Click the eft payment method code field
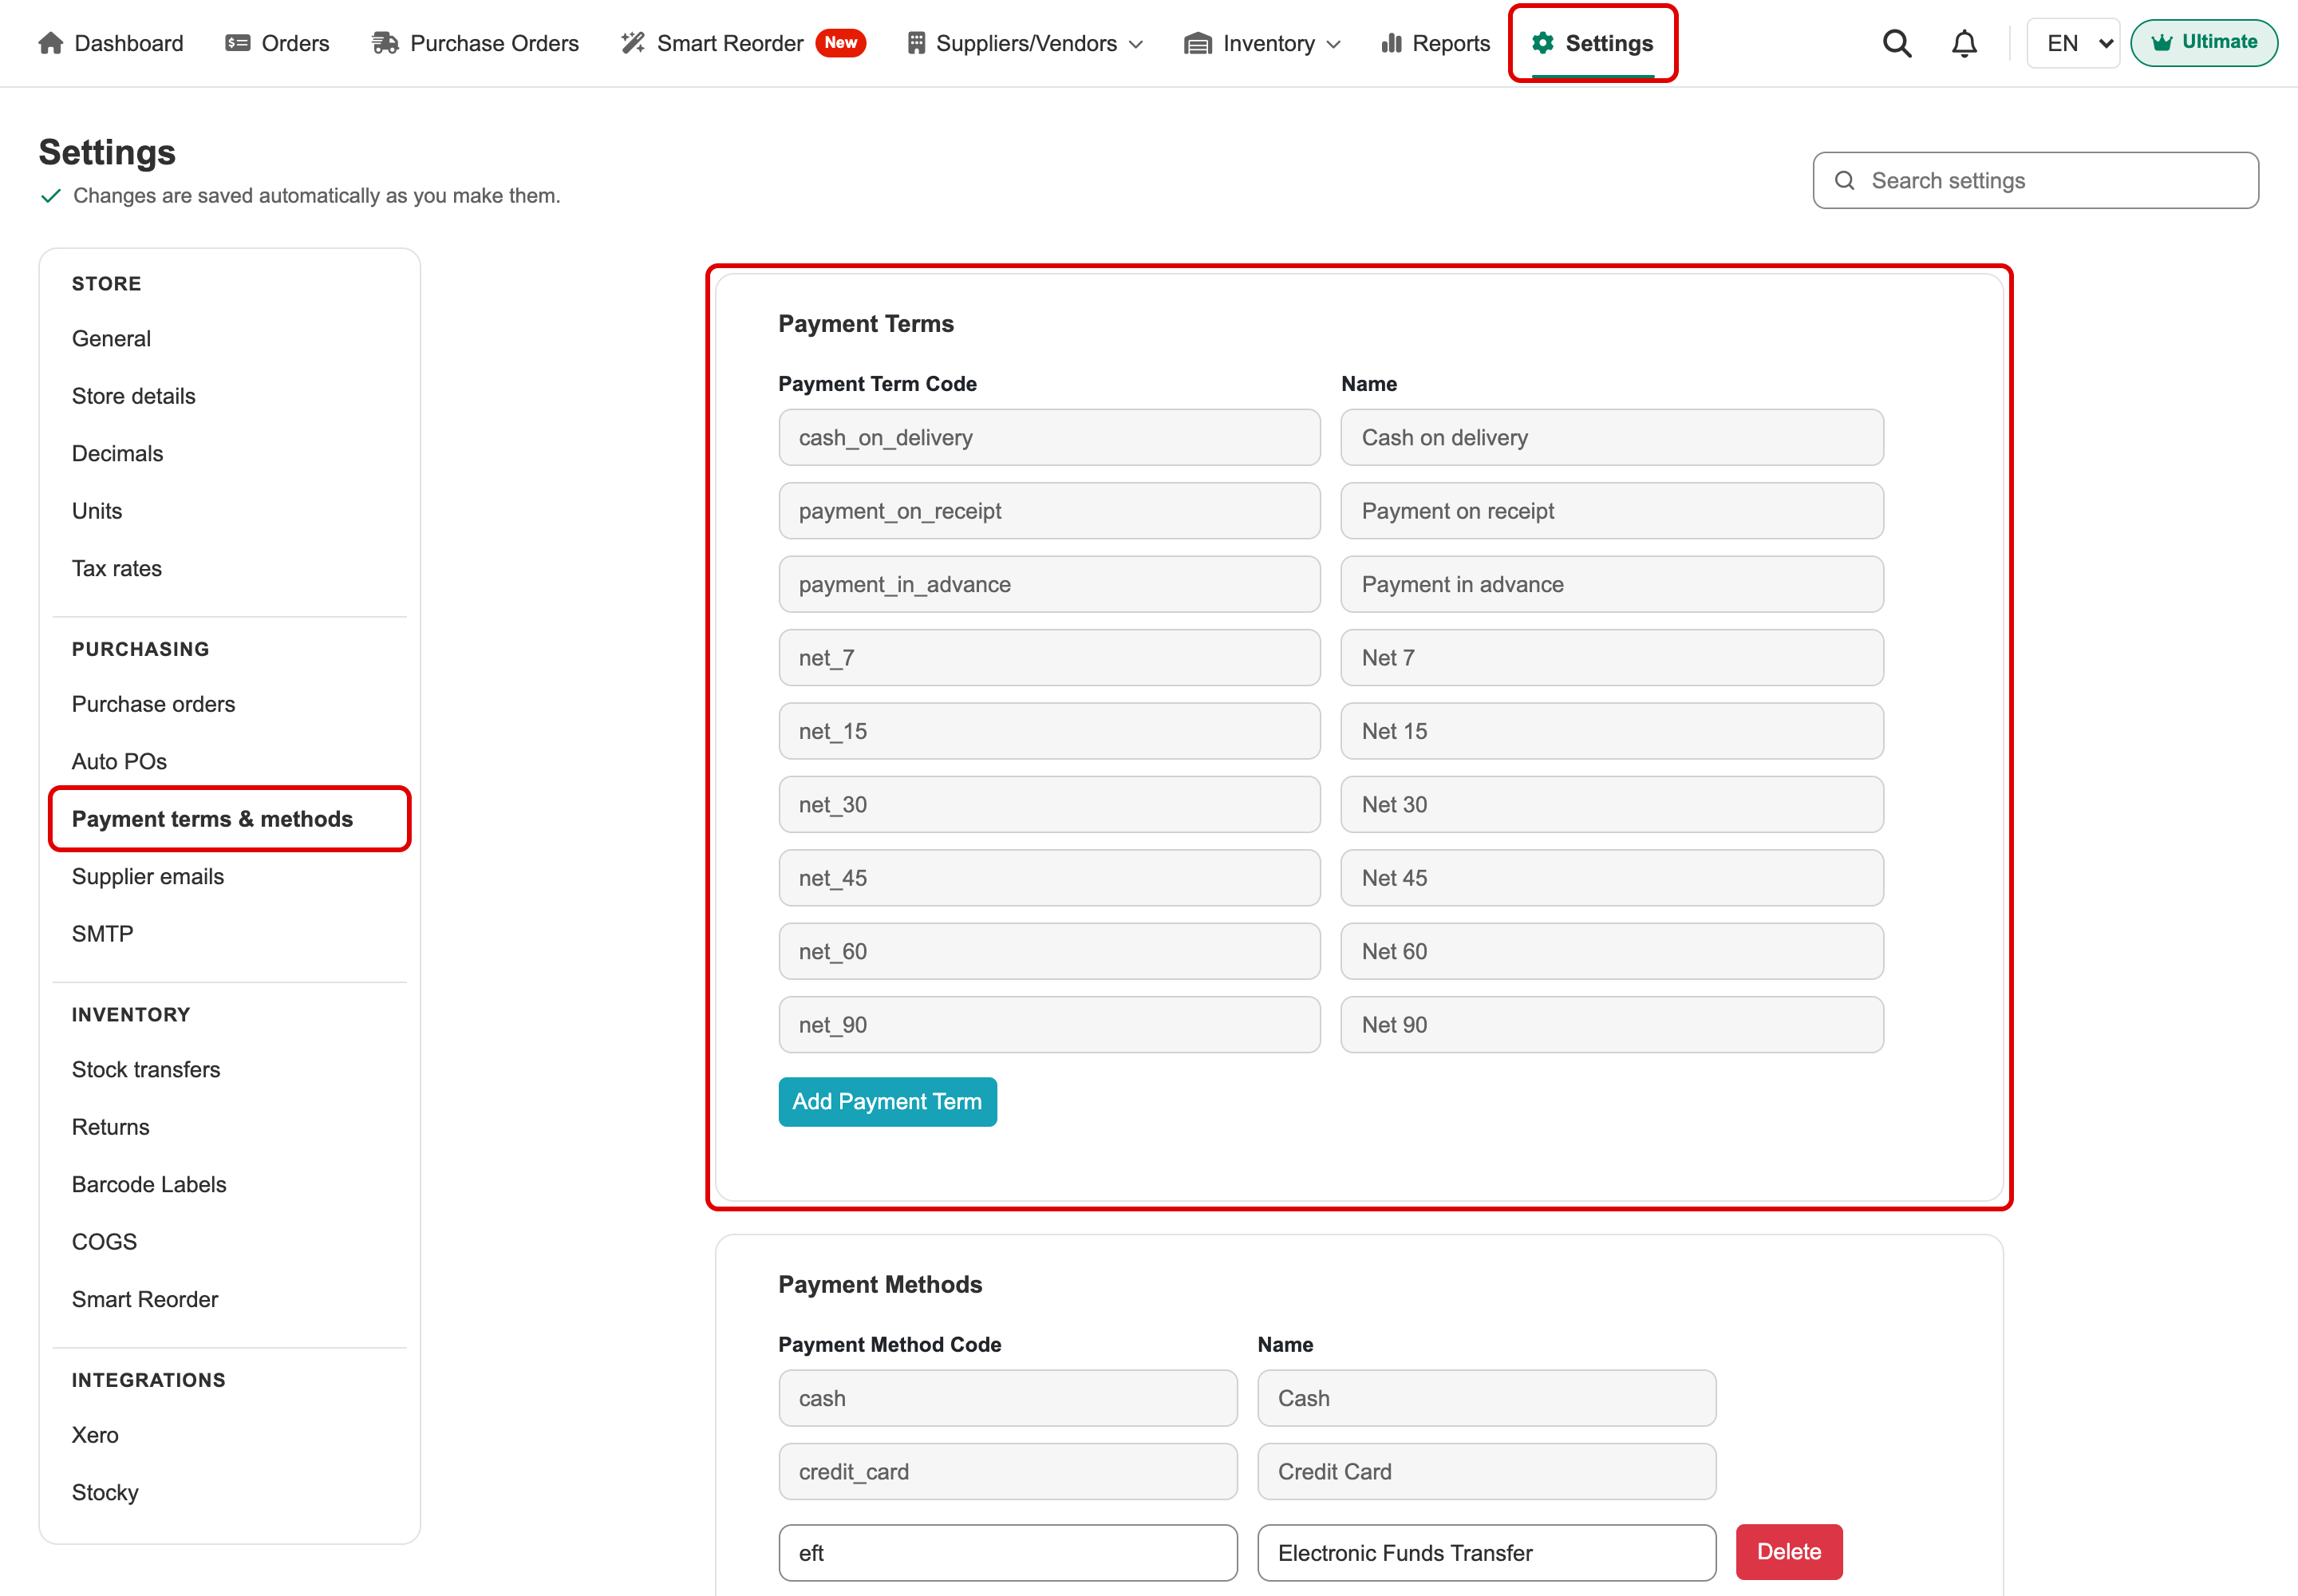 coord(1007,1552)
